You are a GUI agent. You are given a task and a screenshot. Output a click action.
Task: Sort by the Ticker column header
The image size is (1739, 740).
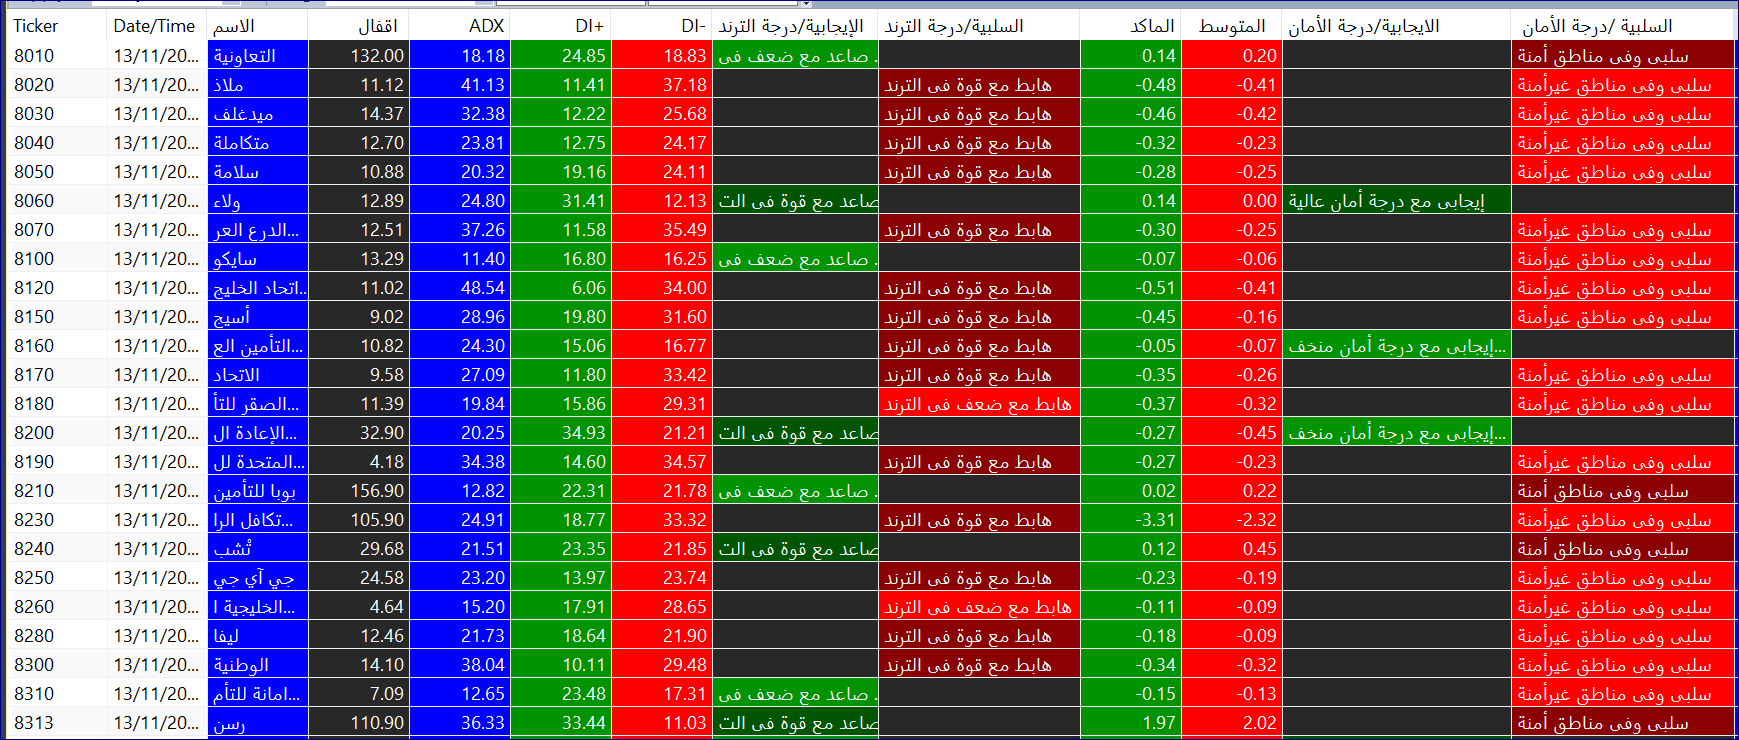(36, 26)
